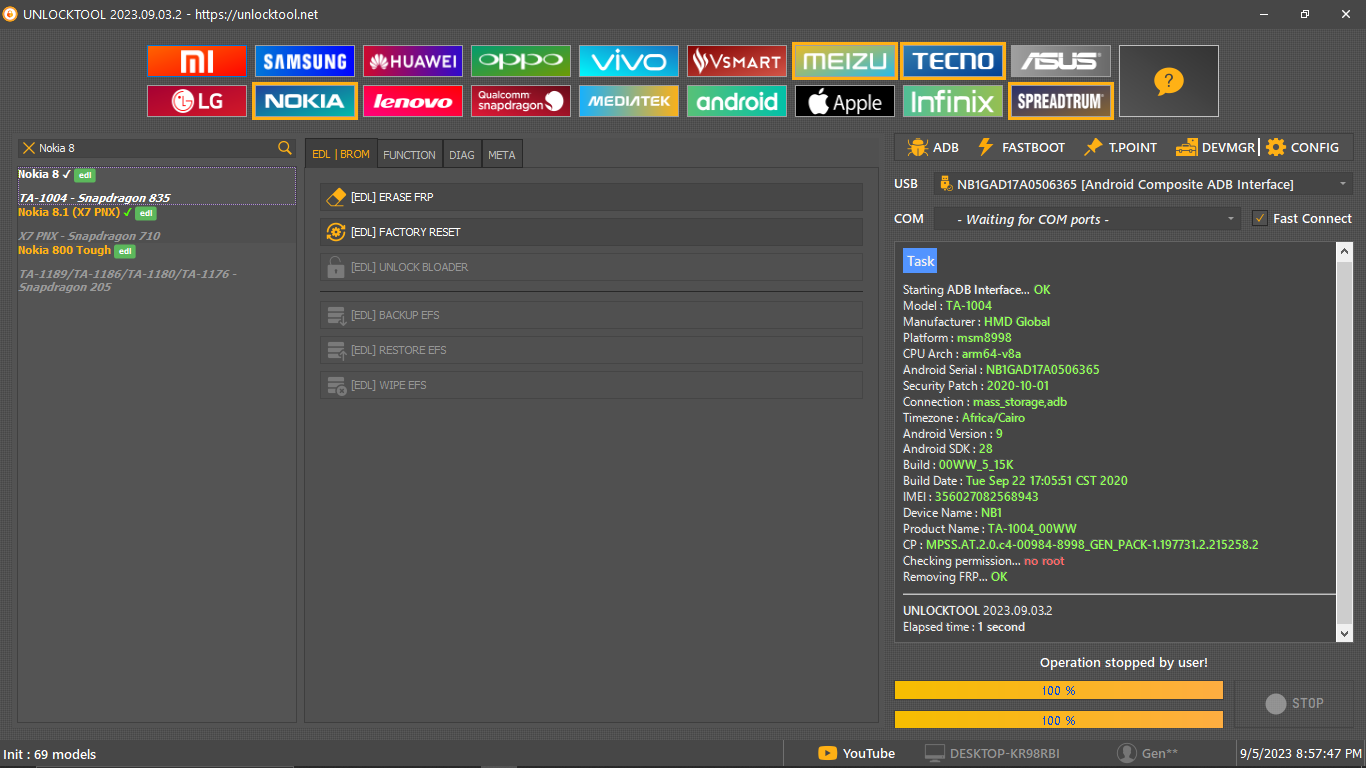Select the Vivo brand logo
This screenshot has height=768, width=1366.
(x=628, y=61)
